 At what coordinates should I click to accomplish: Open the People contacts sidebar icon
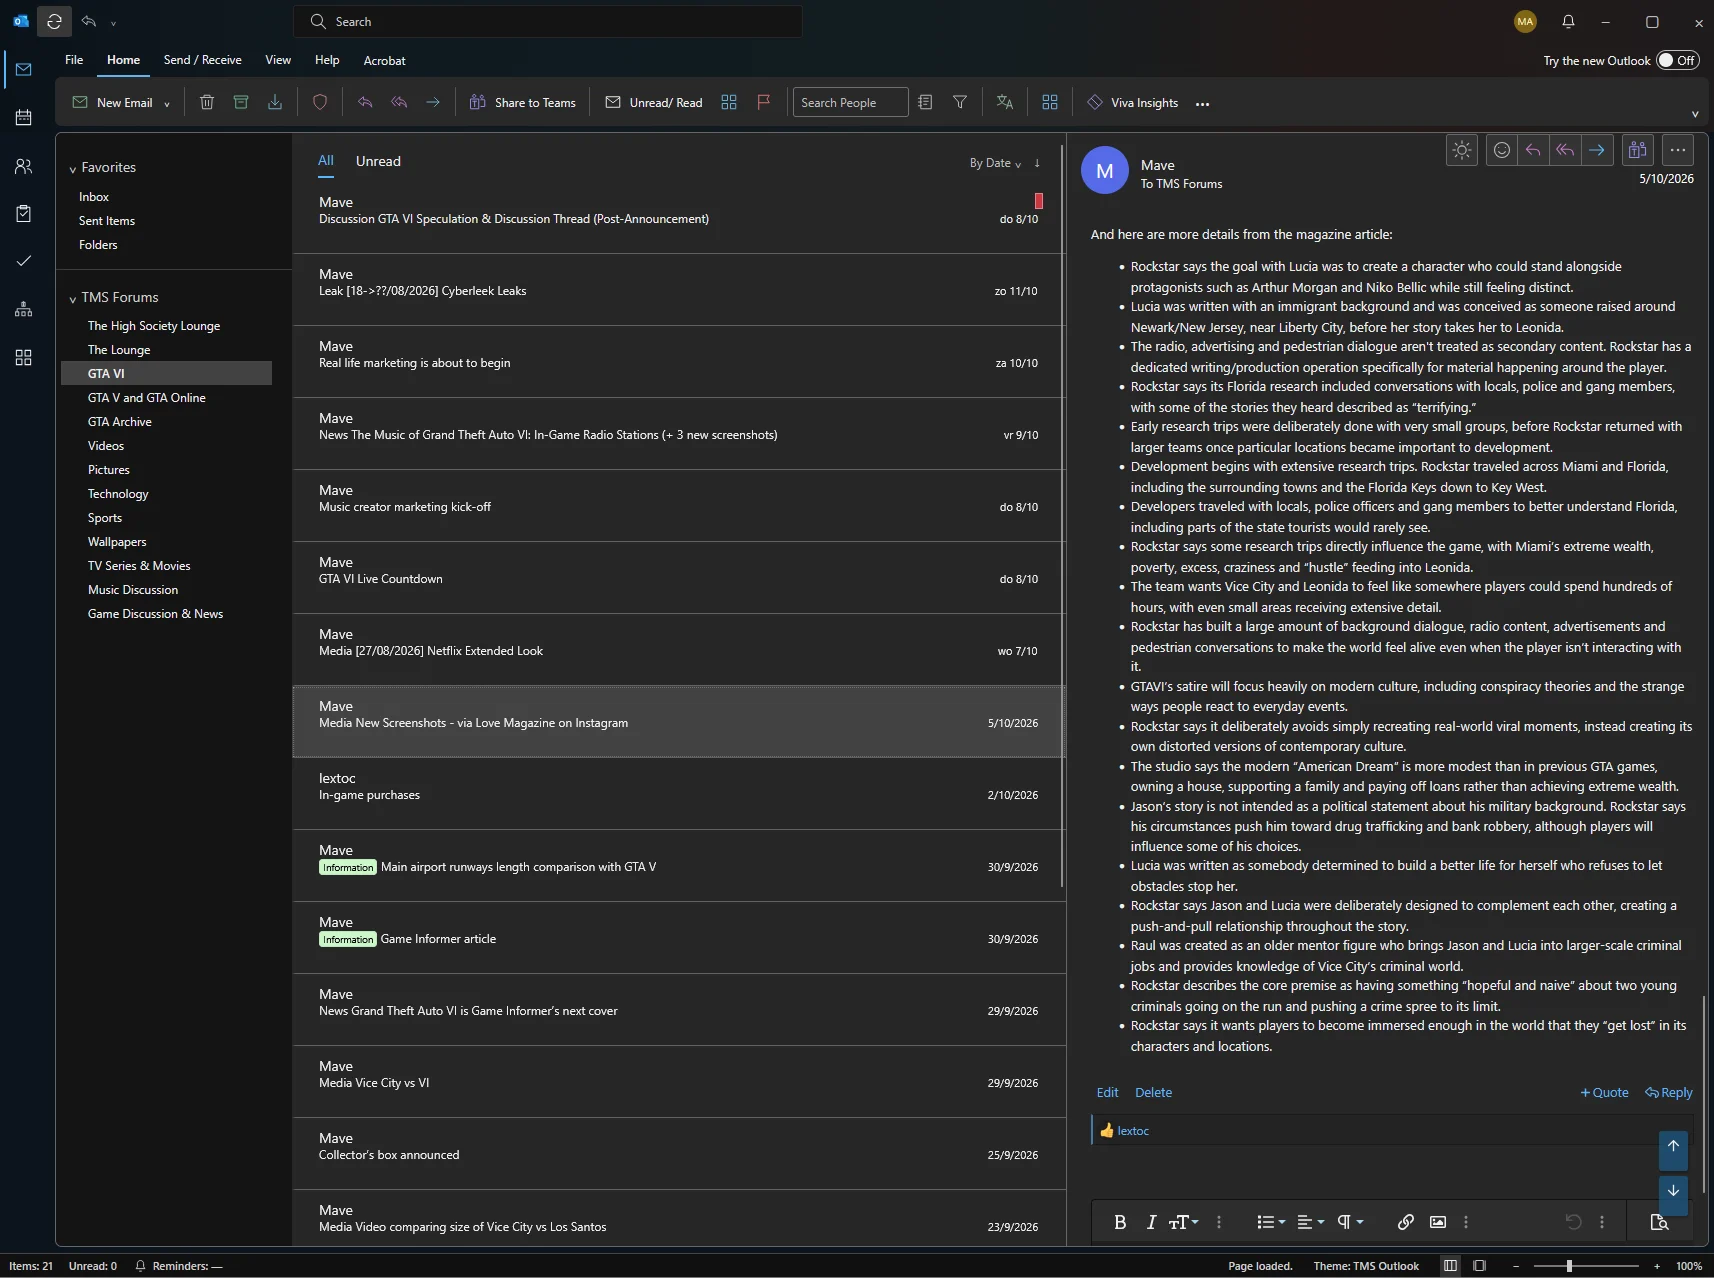[x=23, y=166]
